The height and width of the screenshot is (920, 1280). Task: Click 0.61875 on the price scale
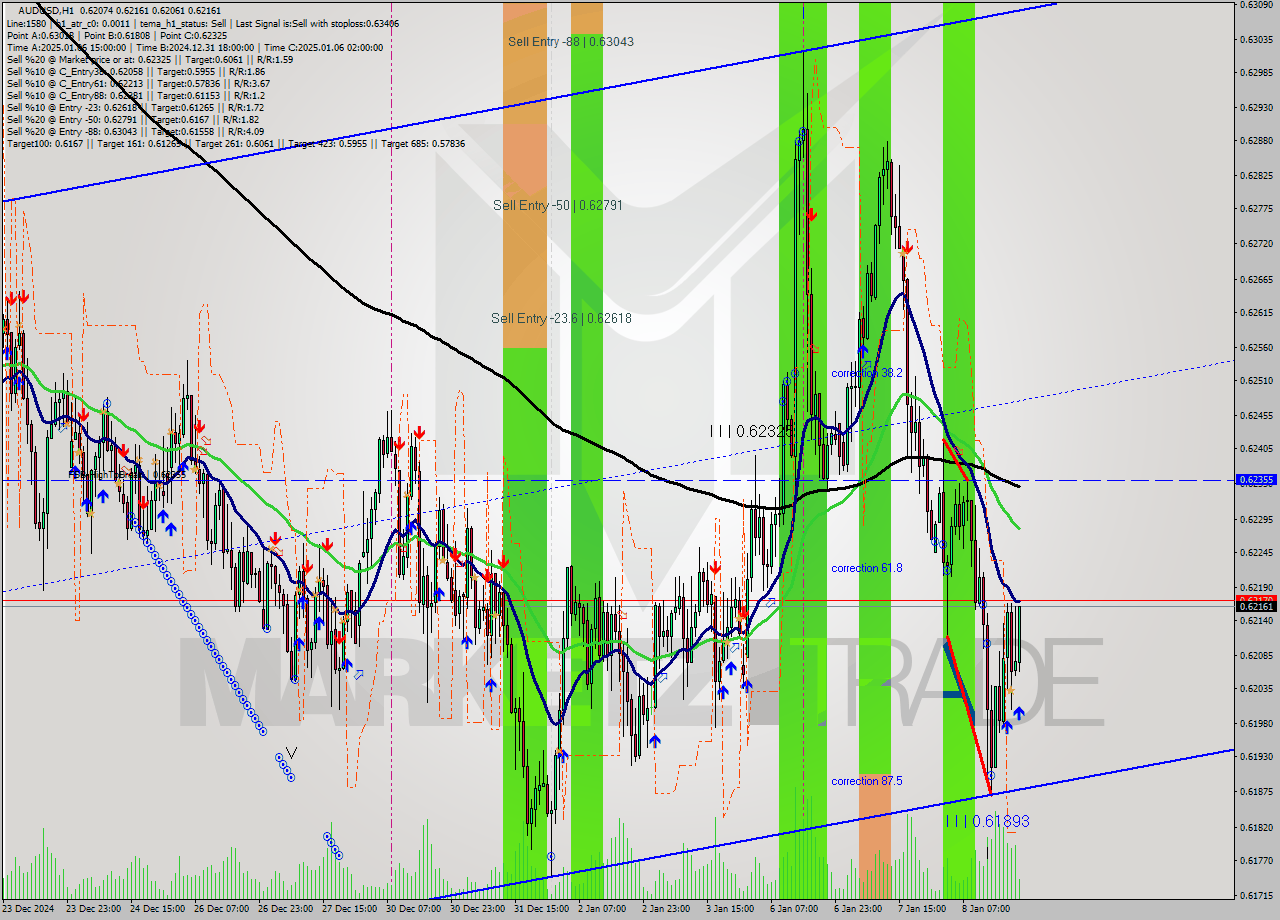(x=1257, y=791)
